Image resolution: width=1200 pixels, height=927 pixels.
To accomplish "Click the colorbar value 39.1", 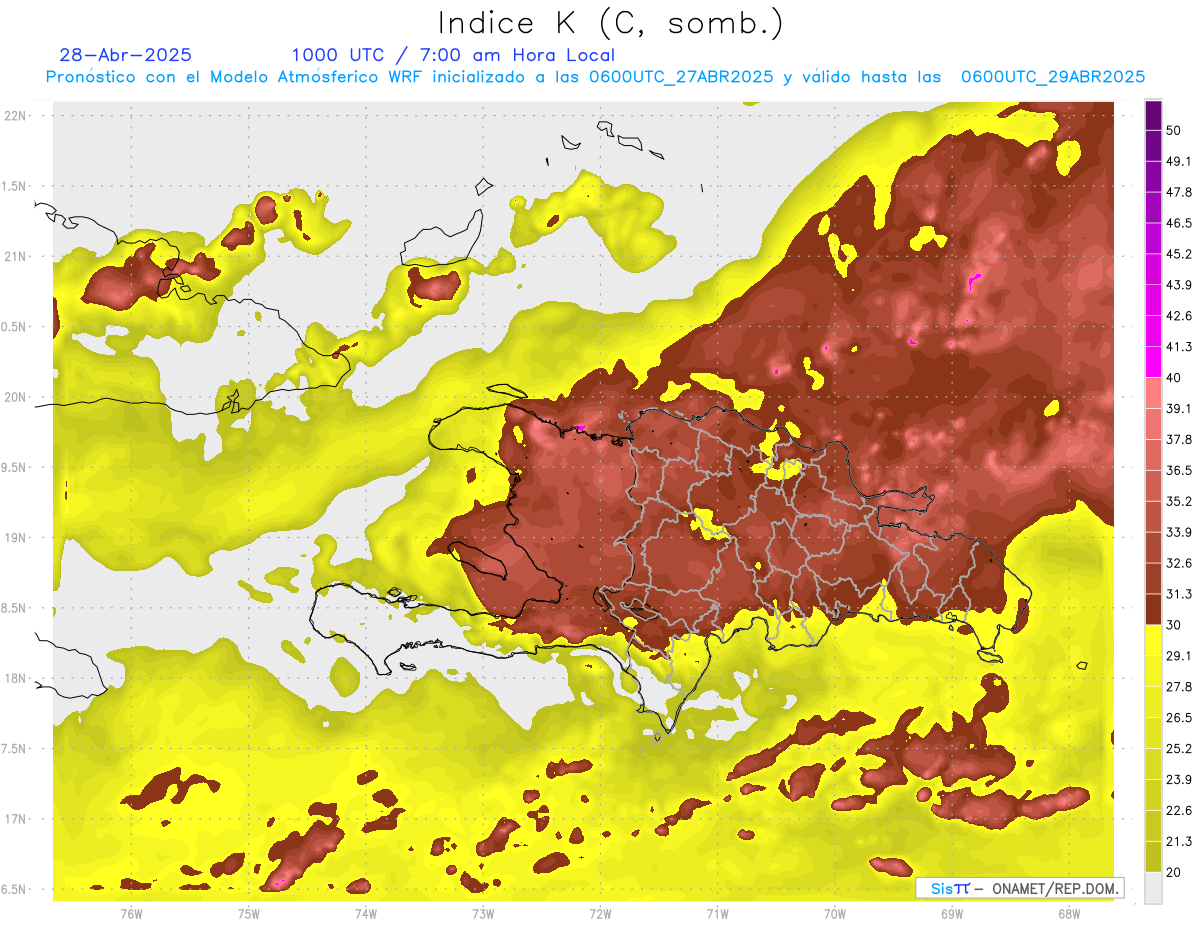I will tap(1179, 409).
